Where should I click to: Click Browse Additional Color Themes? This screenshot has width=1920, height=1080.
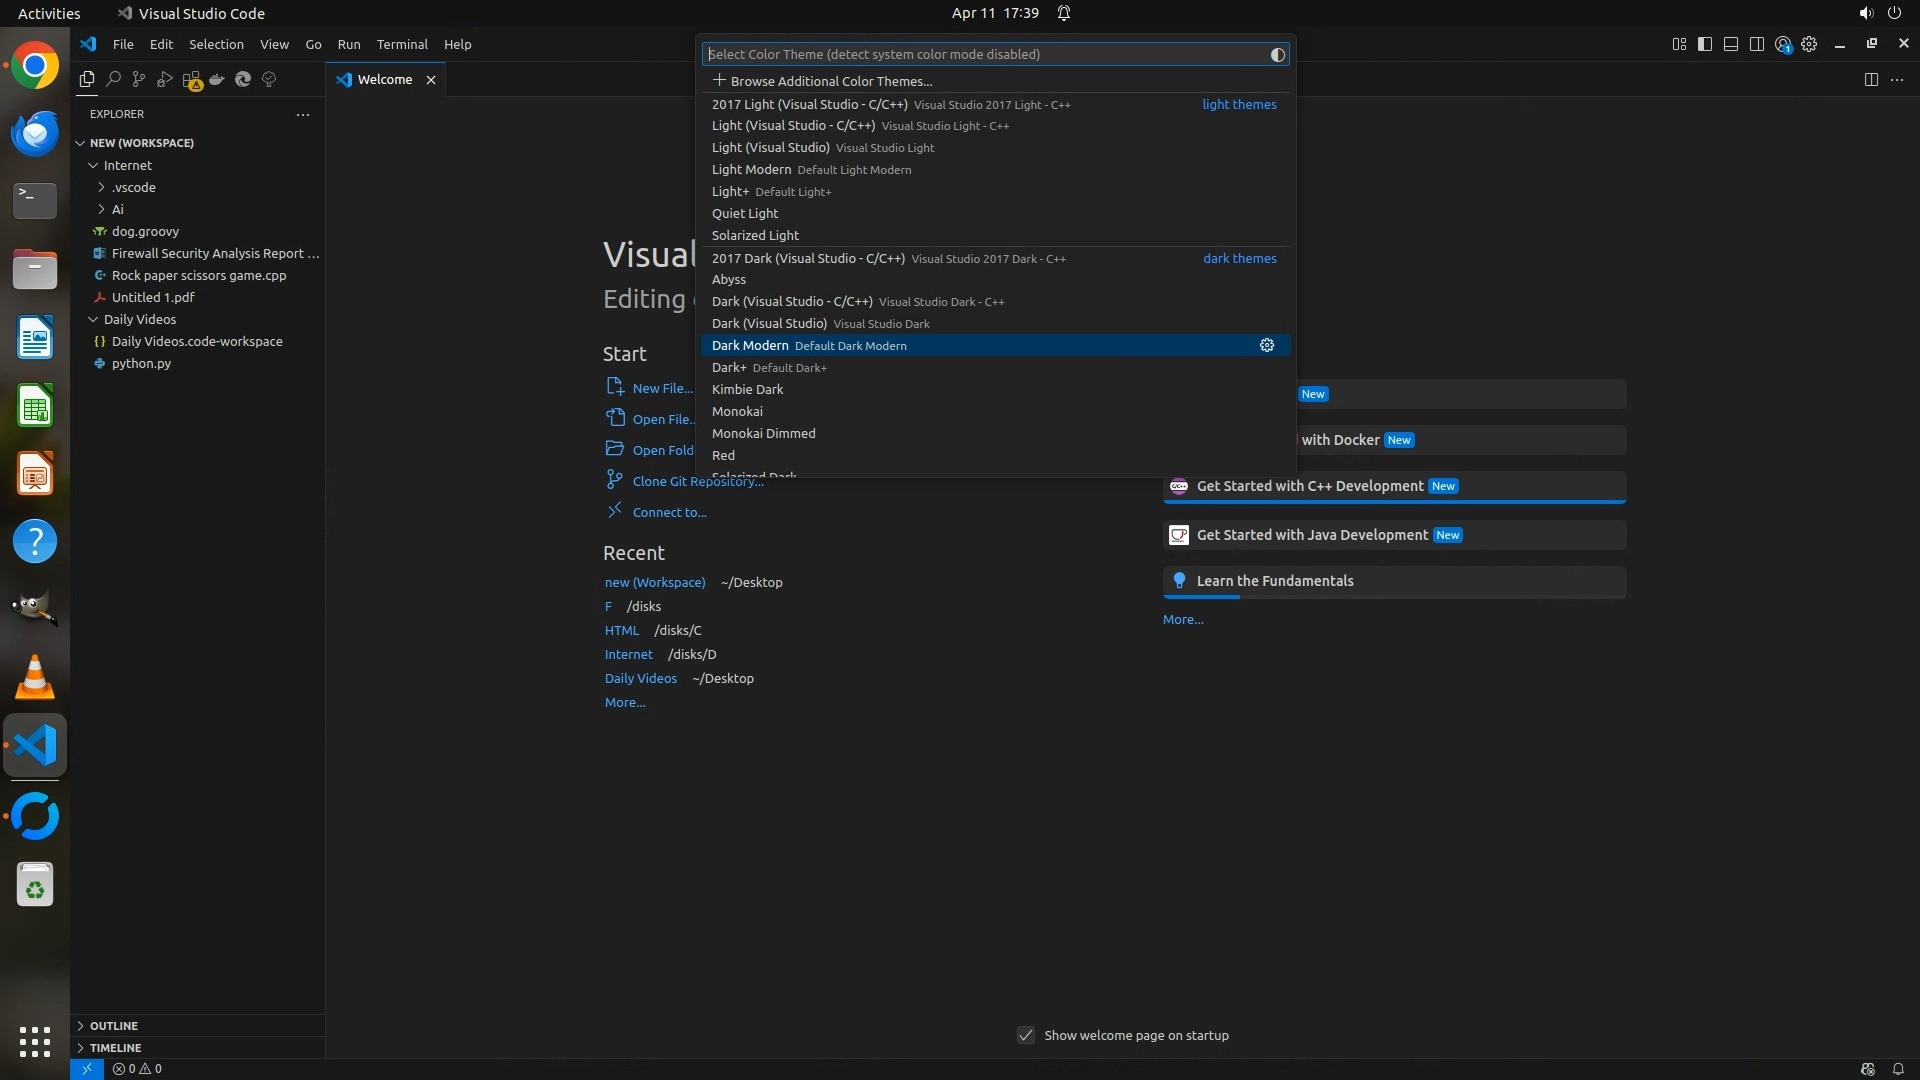click(830, 81)
